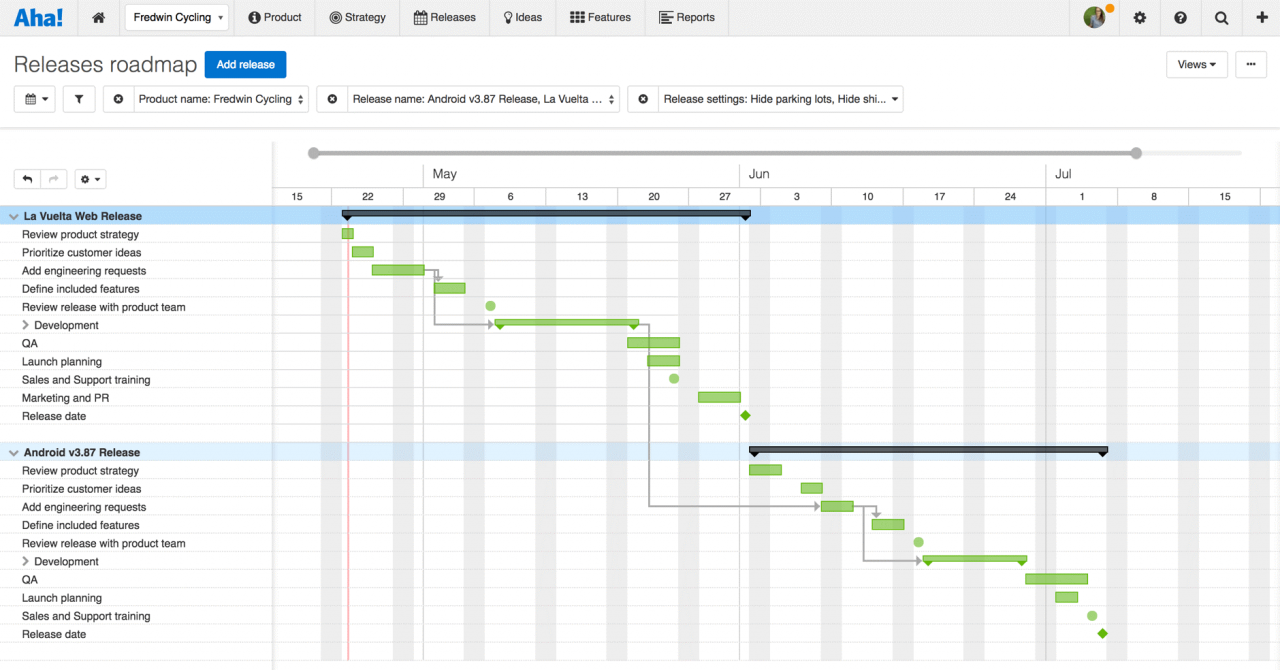This screenshot has width=1280, height=670.
Task: Open search with magnifier icon
Action: pos(1222,18)
